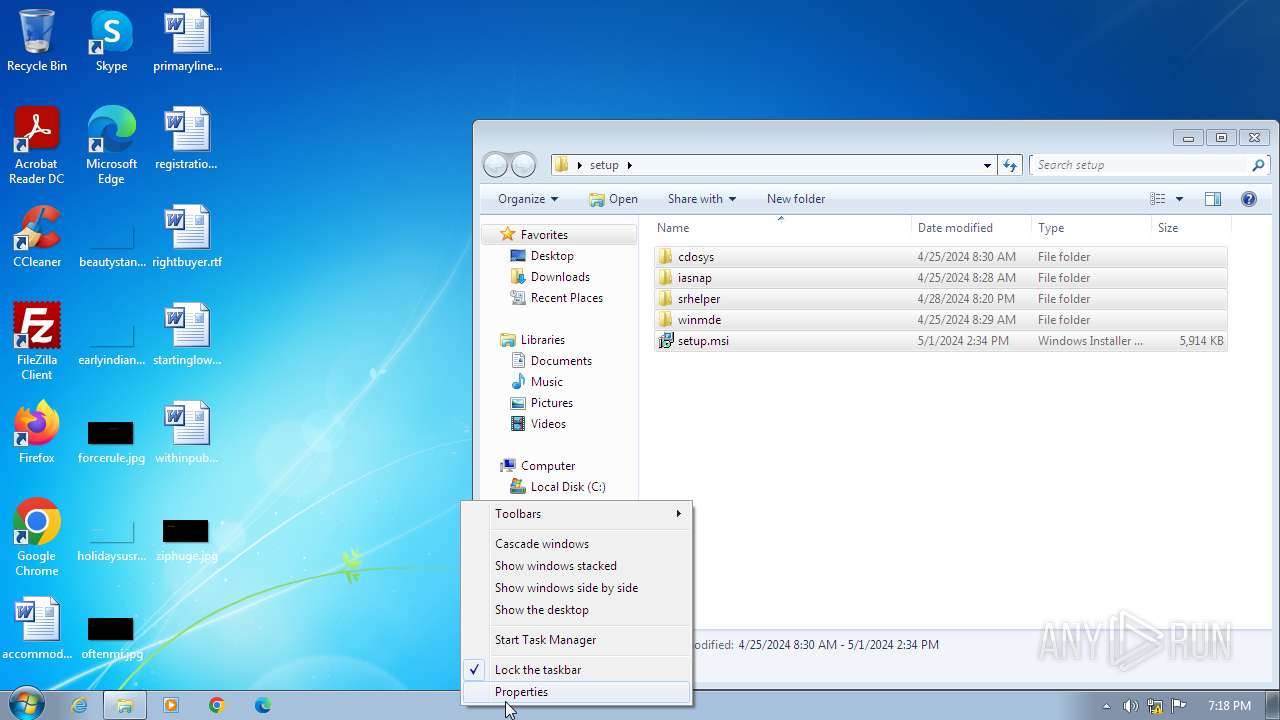Open Windows Media Player from taskbar

coord(170,705)
